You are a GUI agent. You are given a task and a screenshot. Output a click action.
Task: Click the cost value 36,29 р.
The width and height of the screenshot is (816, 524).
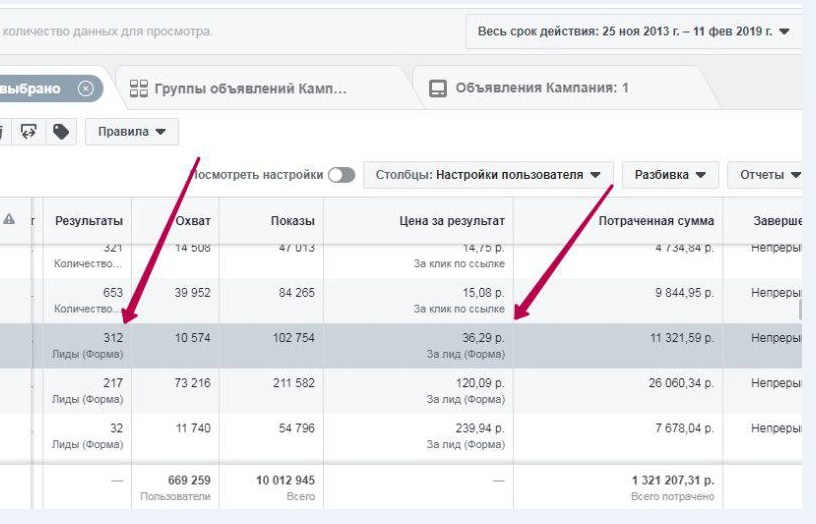(483, 338)
